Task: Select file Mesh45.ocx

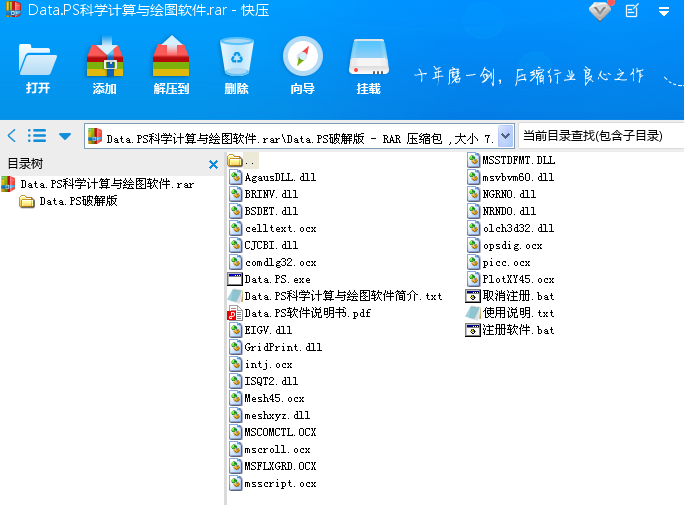Action: click(x=267, y=398)
